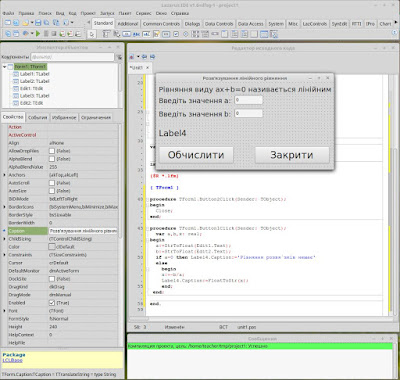Click the component filter input field
This screenshot has width=400, height=380.
coord(72,57)
